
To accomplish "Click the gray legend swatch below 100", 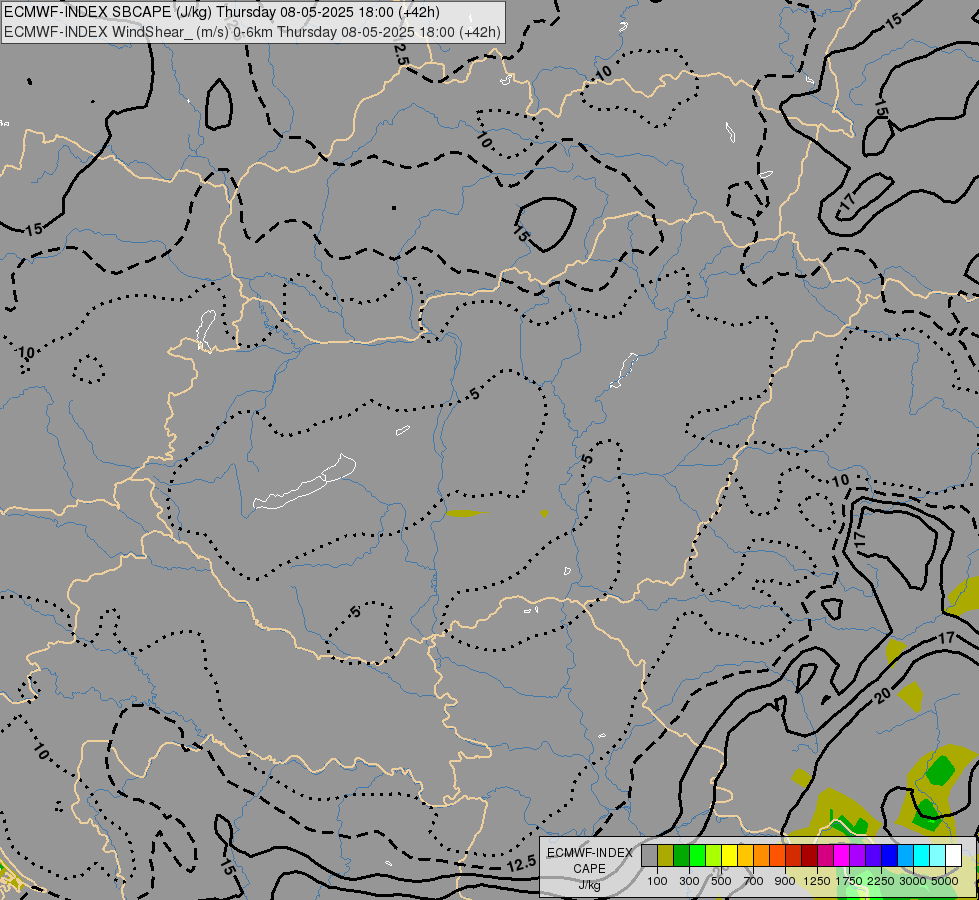I will point(650,855).
